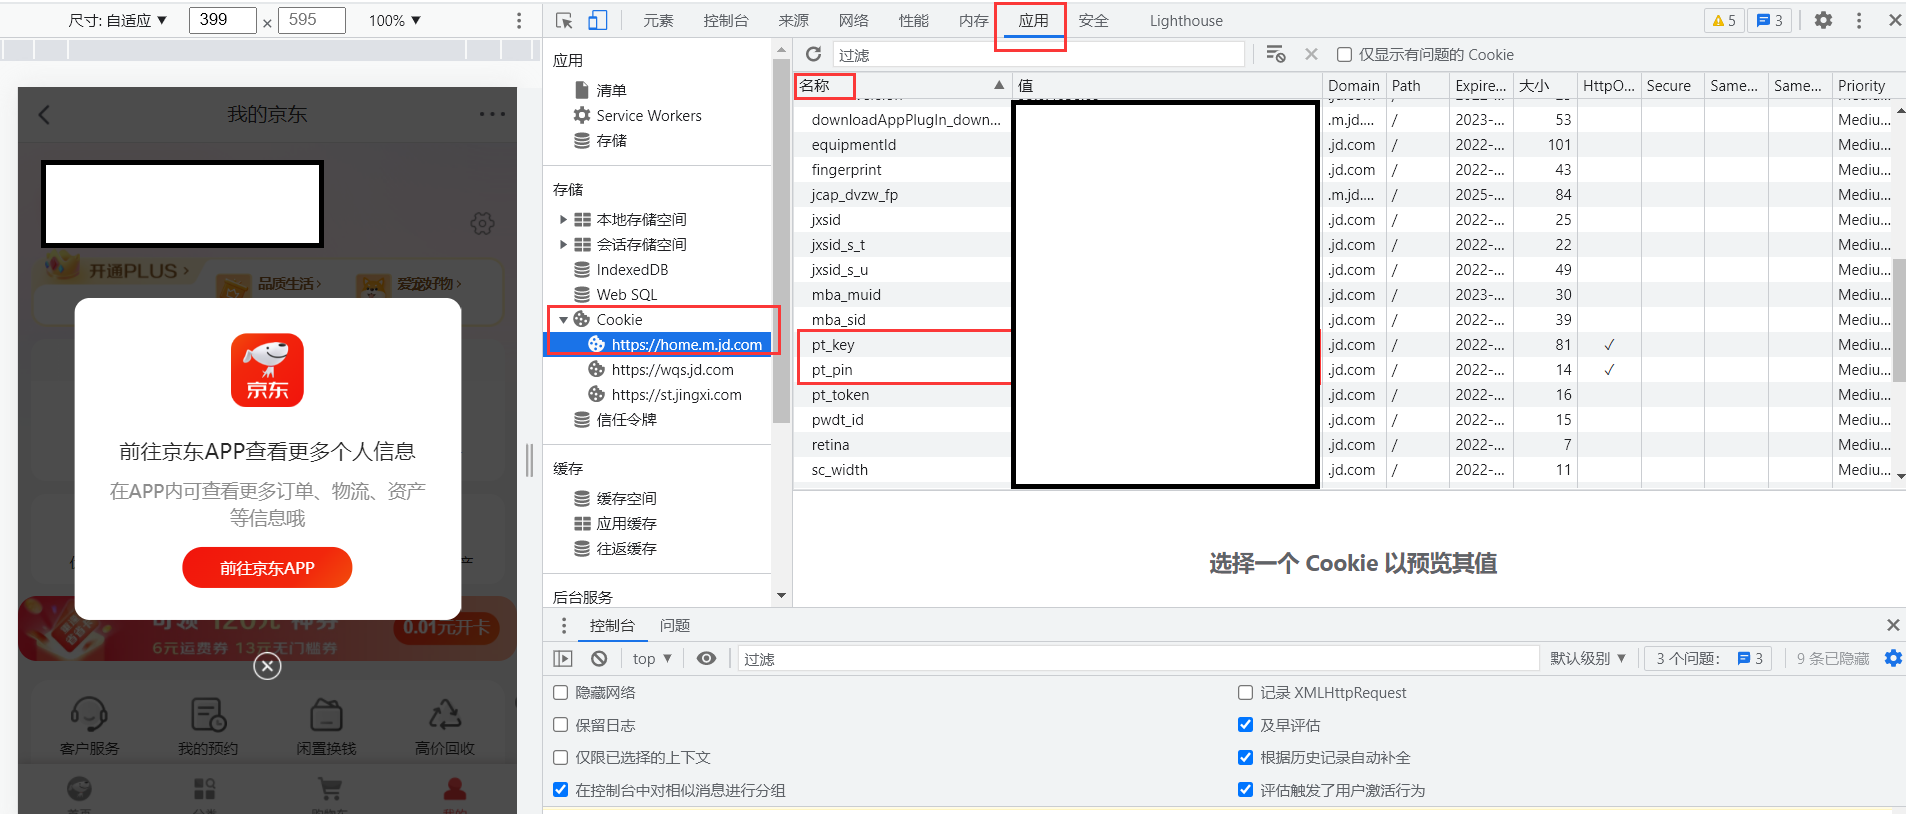Switch to 来源 tab
The height and width of the screenshot is (814, 1906).
pyautogui.click(x=793, y=20)
